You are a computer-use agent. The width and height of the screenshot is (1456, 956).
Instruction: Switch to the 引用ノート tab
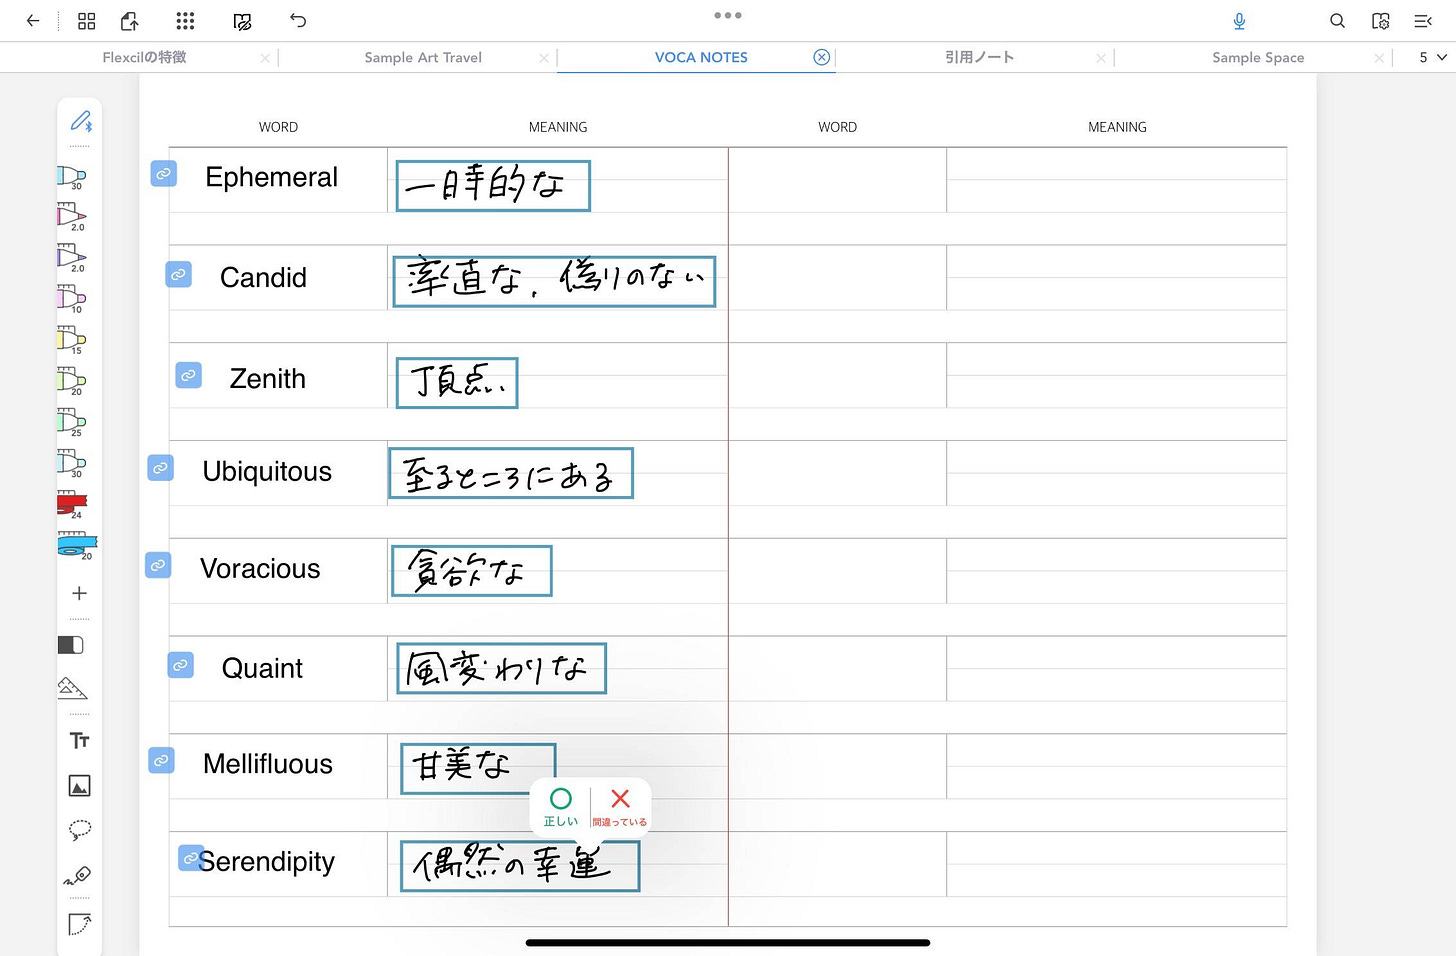(x=980, y=57)
